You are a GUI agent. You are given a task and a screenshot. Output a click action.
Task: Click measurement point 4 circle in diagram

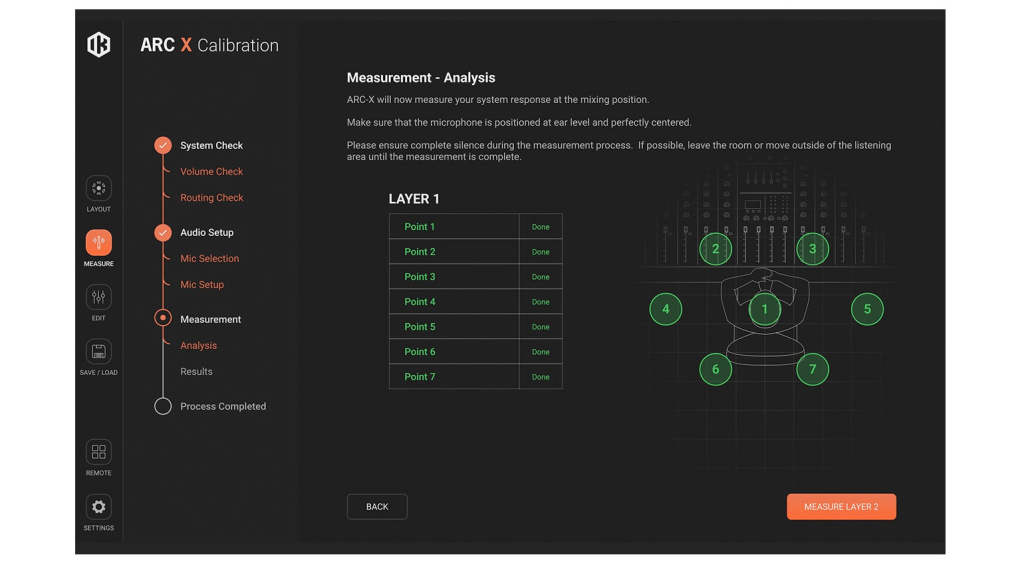(x=665, y=309)
